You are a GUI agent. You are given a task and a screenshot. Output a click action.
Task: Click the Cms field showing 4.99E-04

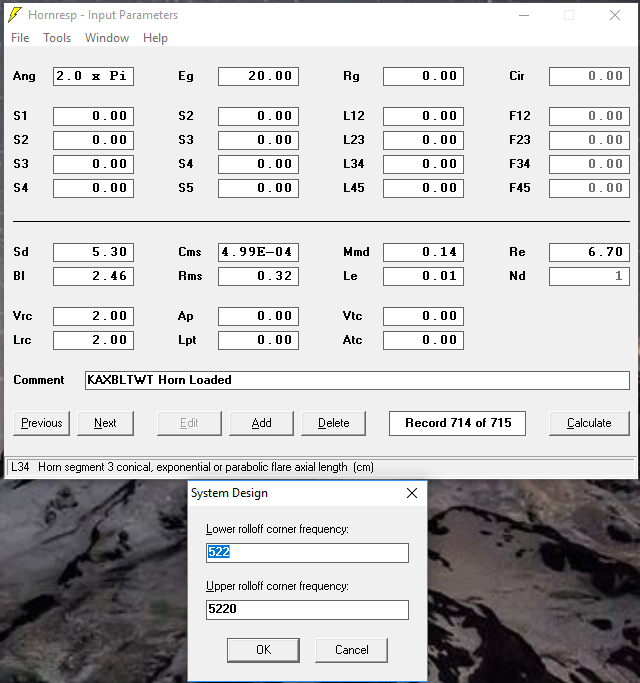pyautogui.click(x=258, y=252)
